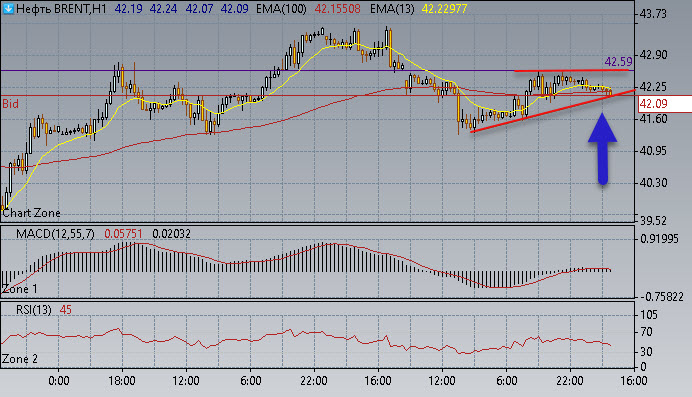Click the open price value 42.19
Screen dimensions: 692x397
tap(128, 9)
